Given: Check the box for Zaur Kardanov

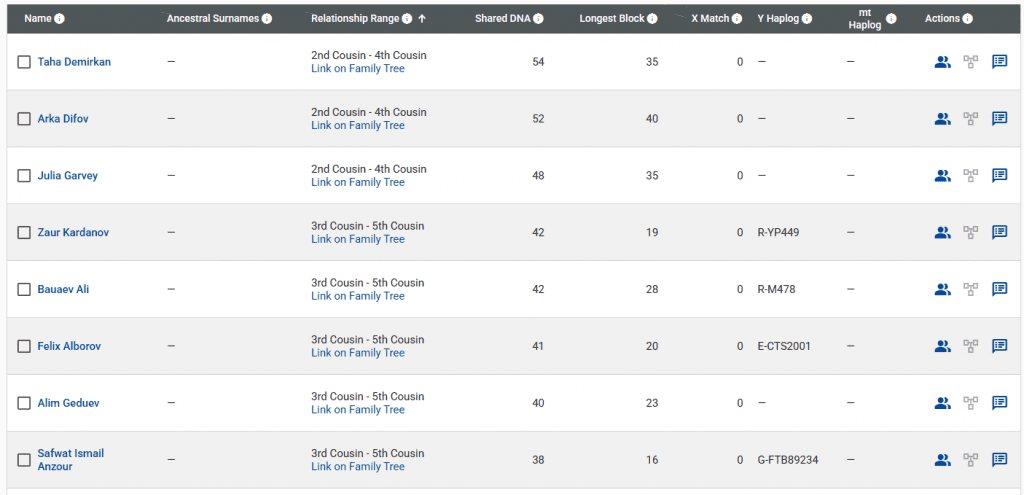Looking at the screenshot, I should [24, 233].
